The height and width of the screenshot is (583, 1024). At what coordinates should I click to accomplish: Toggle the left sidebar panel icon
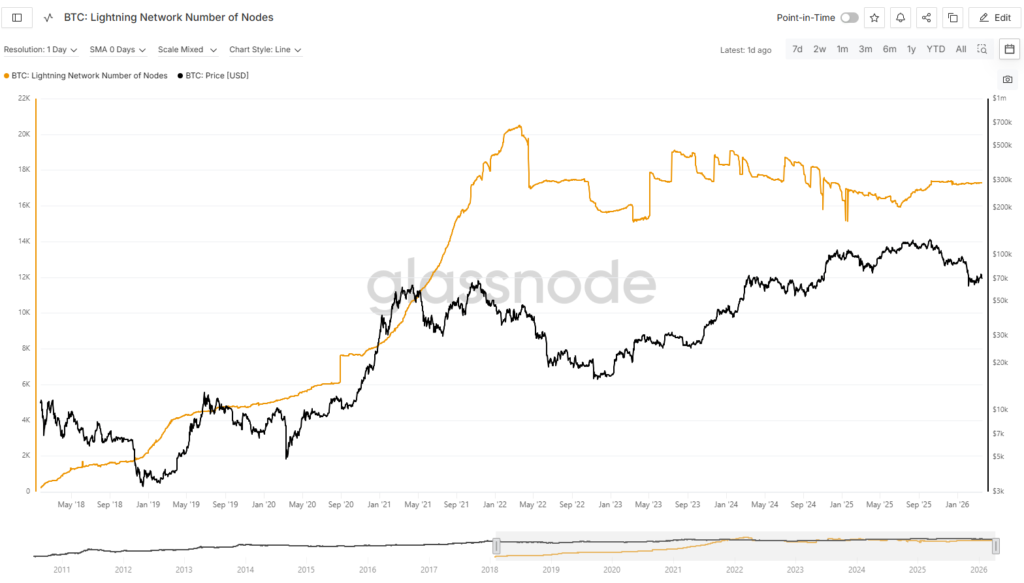click(x=16, y=17)
